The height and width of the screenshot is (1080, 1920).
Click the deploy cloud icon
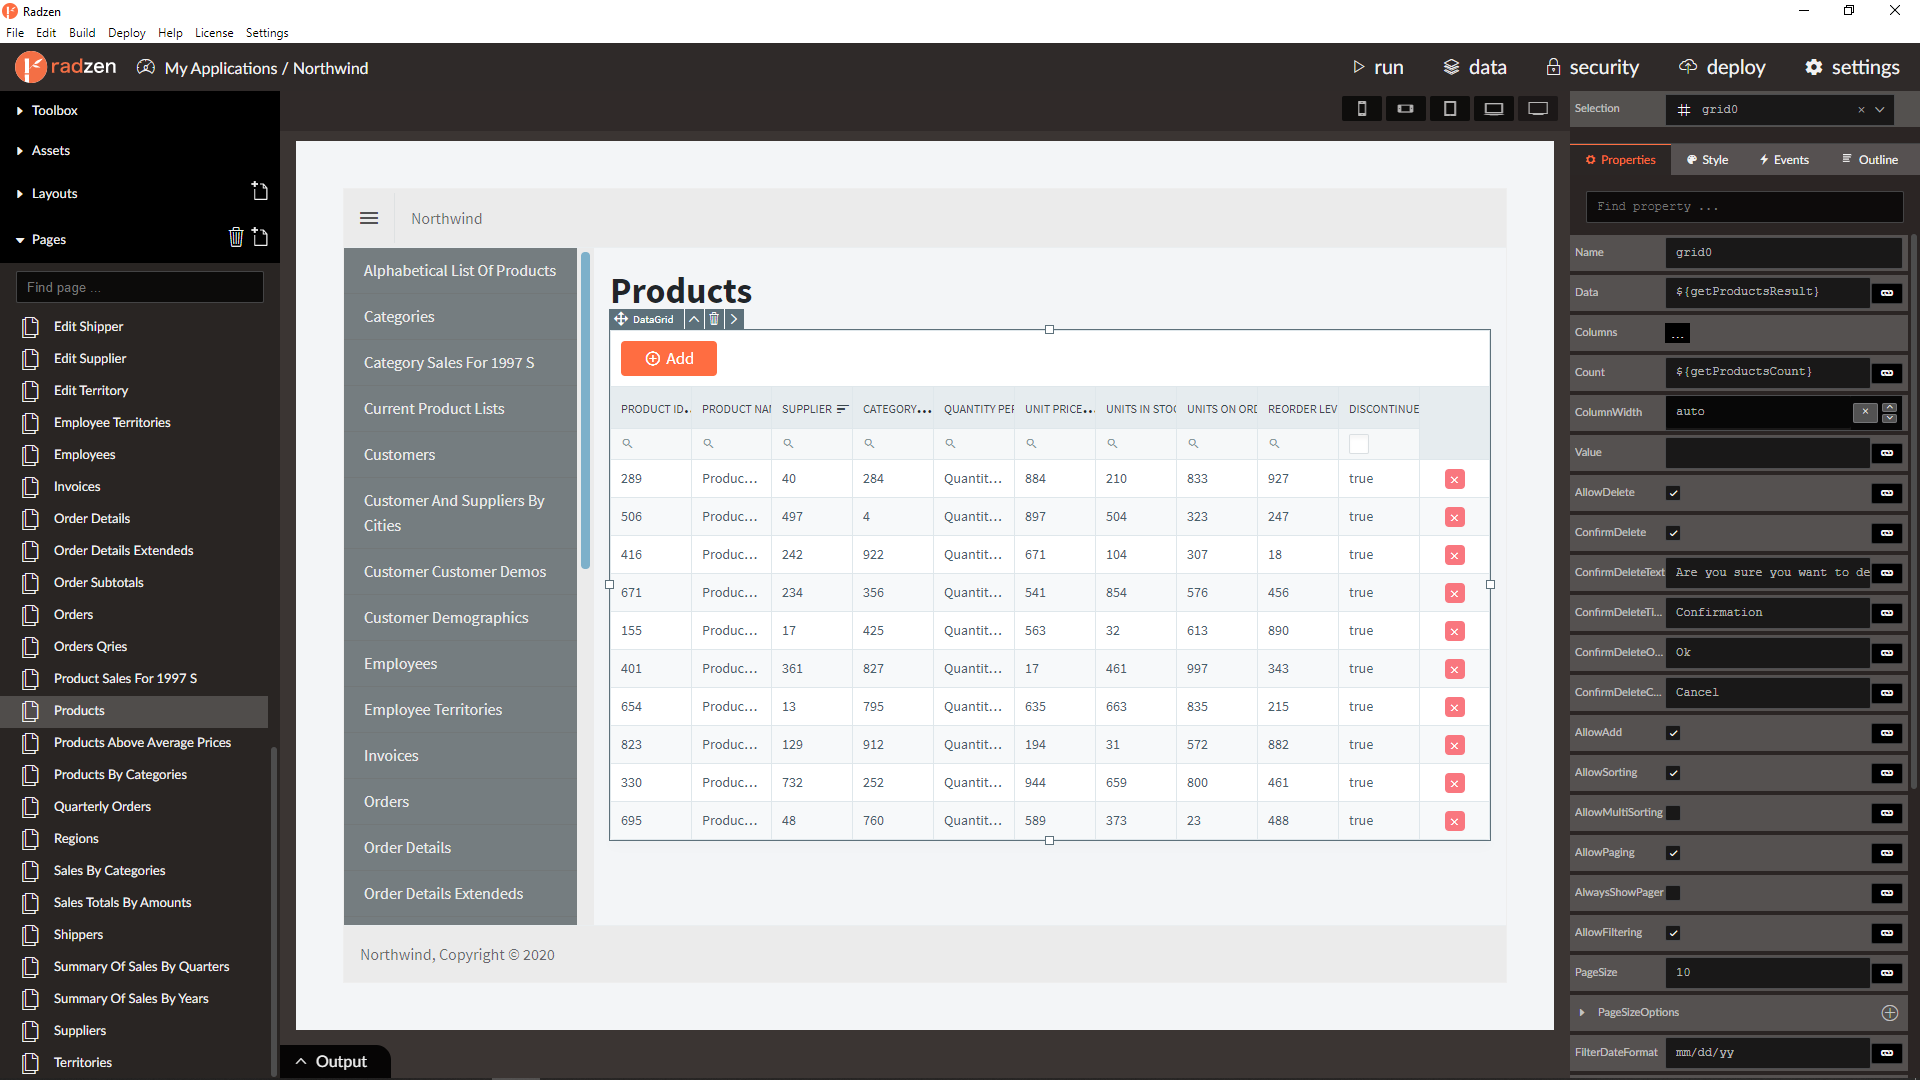pos(1688,67)
